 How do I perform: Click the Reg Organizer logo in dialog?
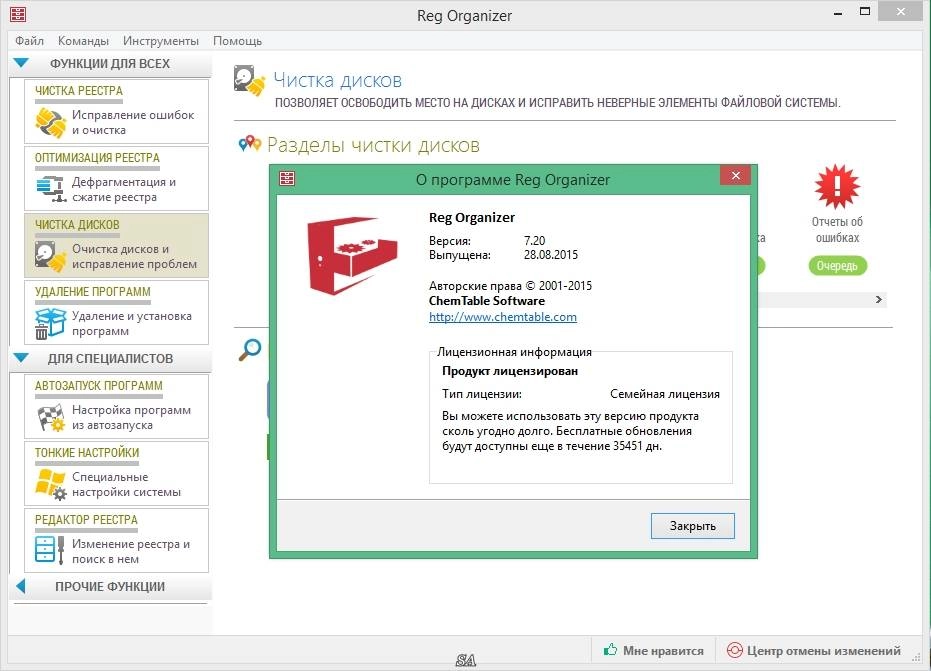point(352,255)
